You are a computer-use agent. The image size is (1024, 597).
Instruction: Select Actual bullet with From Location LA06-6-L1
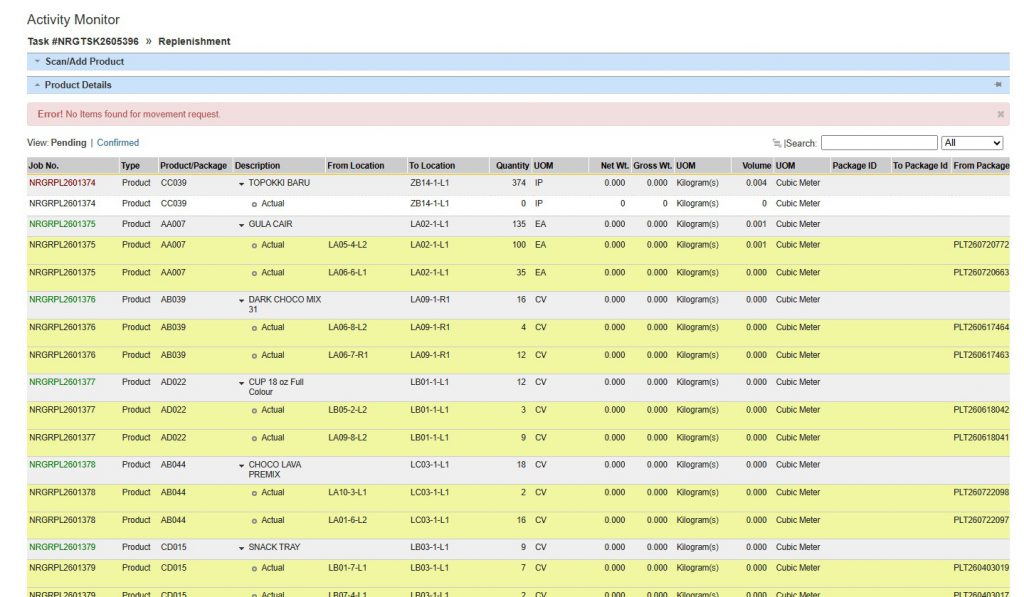pos(254,274)
